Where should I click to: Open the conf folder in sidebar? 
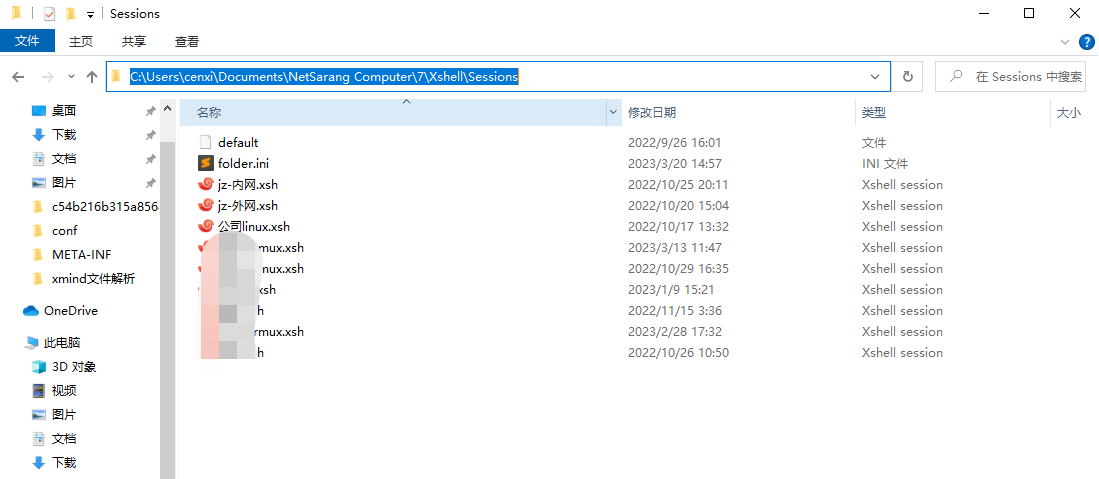click(64, 231)
